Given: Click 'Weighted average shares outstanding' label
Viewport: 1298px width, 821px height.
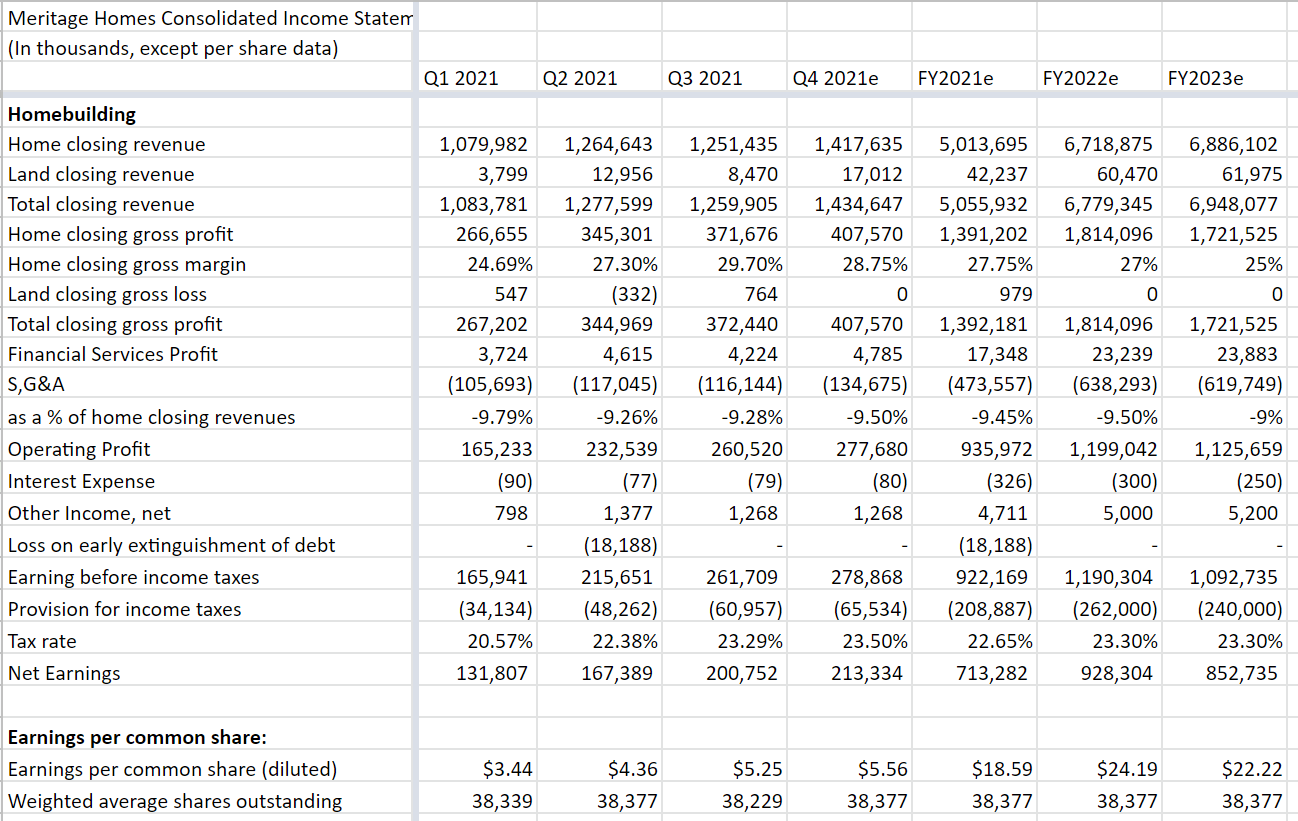Looking at the screenshot, I should (174, 801).
